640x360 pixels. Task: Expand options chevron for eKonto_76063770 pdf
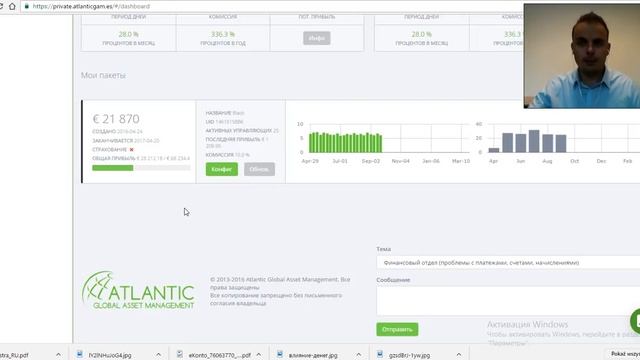pyautogui.click(x=258, y=355)
